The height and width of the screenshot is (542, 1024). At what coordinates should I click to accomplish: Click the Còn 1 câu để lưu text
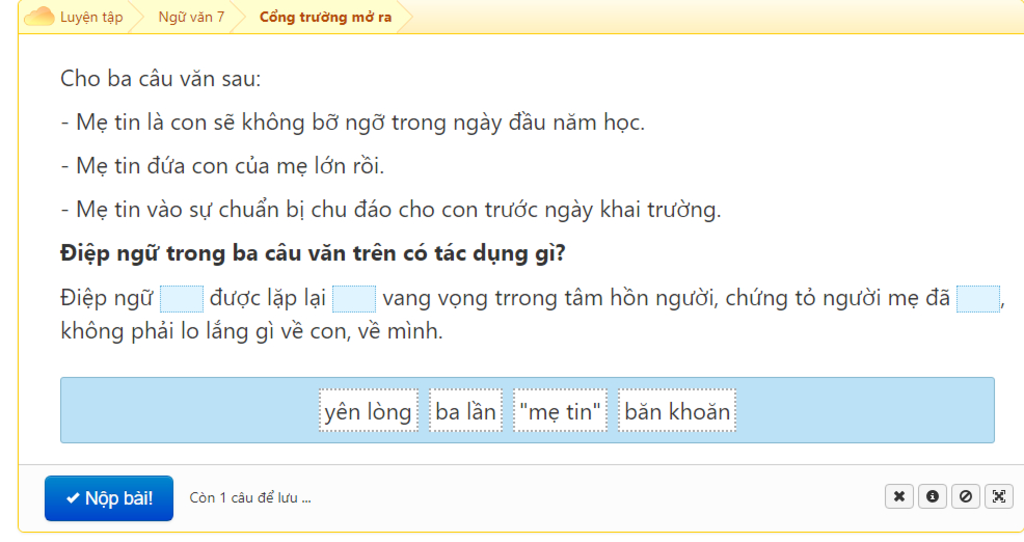(250, 498)
